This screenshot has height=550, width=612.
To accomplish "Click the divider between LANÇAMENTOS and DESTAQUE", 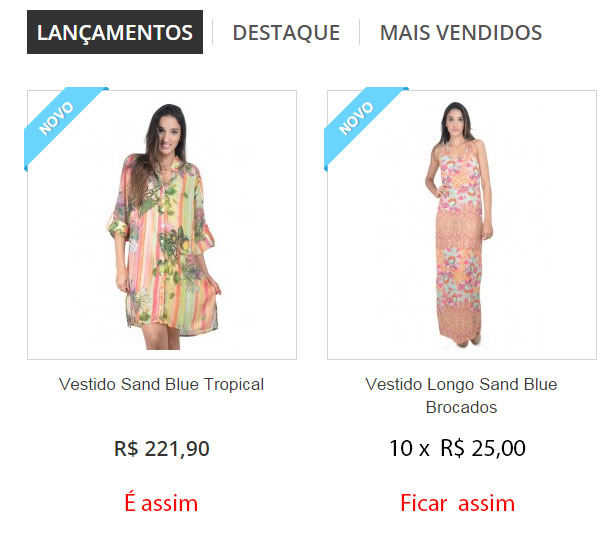I will [x=212, y=32].
